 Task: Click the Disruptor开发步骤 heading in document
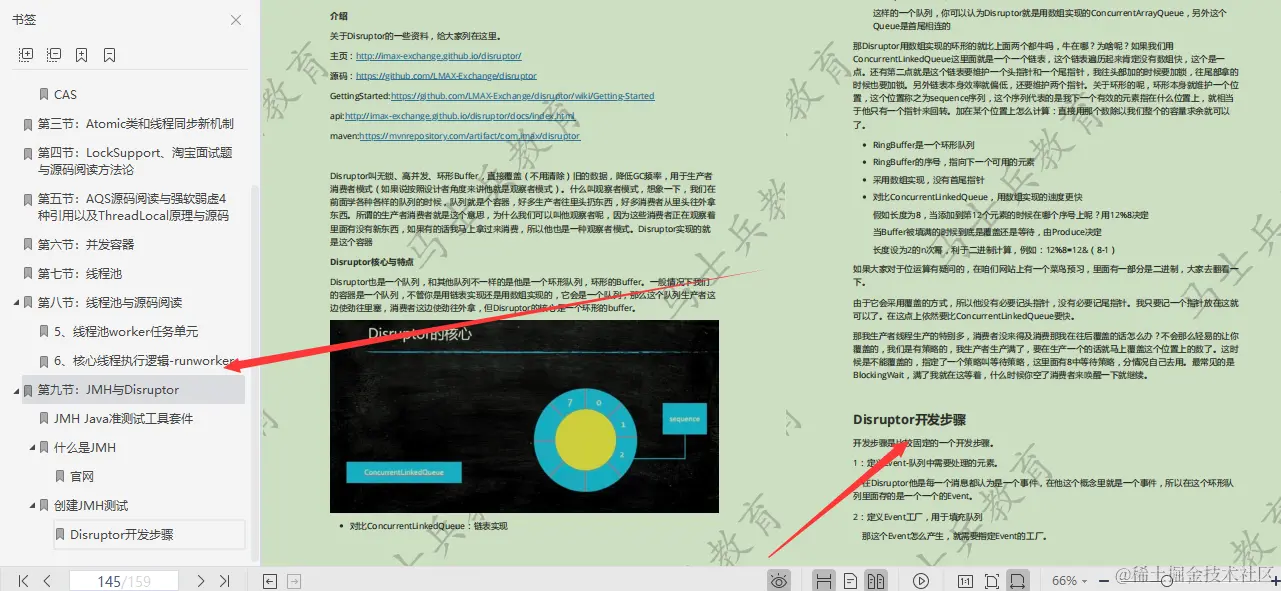[x=909, y=420]
